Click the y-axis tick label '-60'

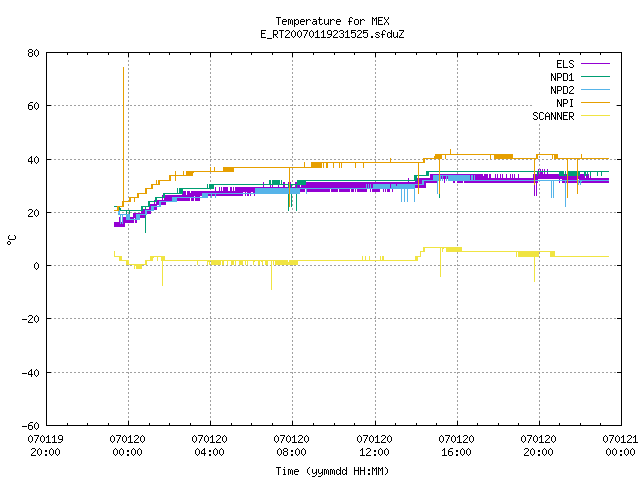point(31,426)
